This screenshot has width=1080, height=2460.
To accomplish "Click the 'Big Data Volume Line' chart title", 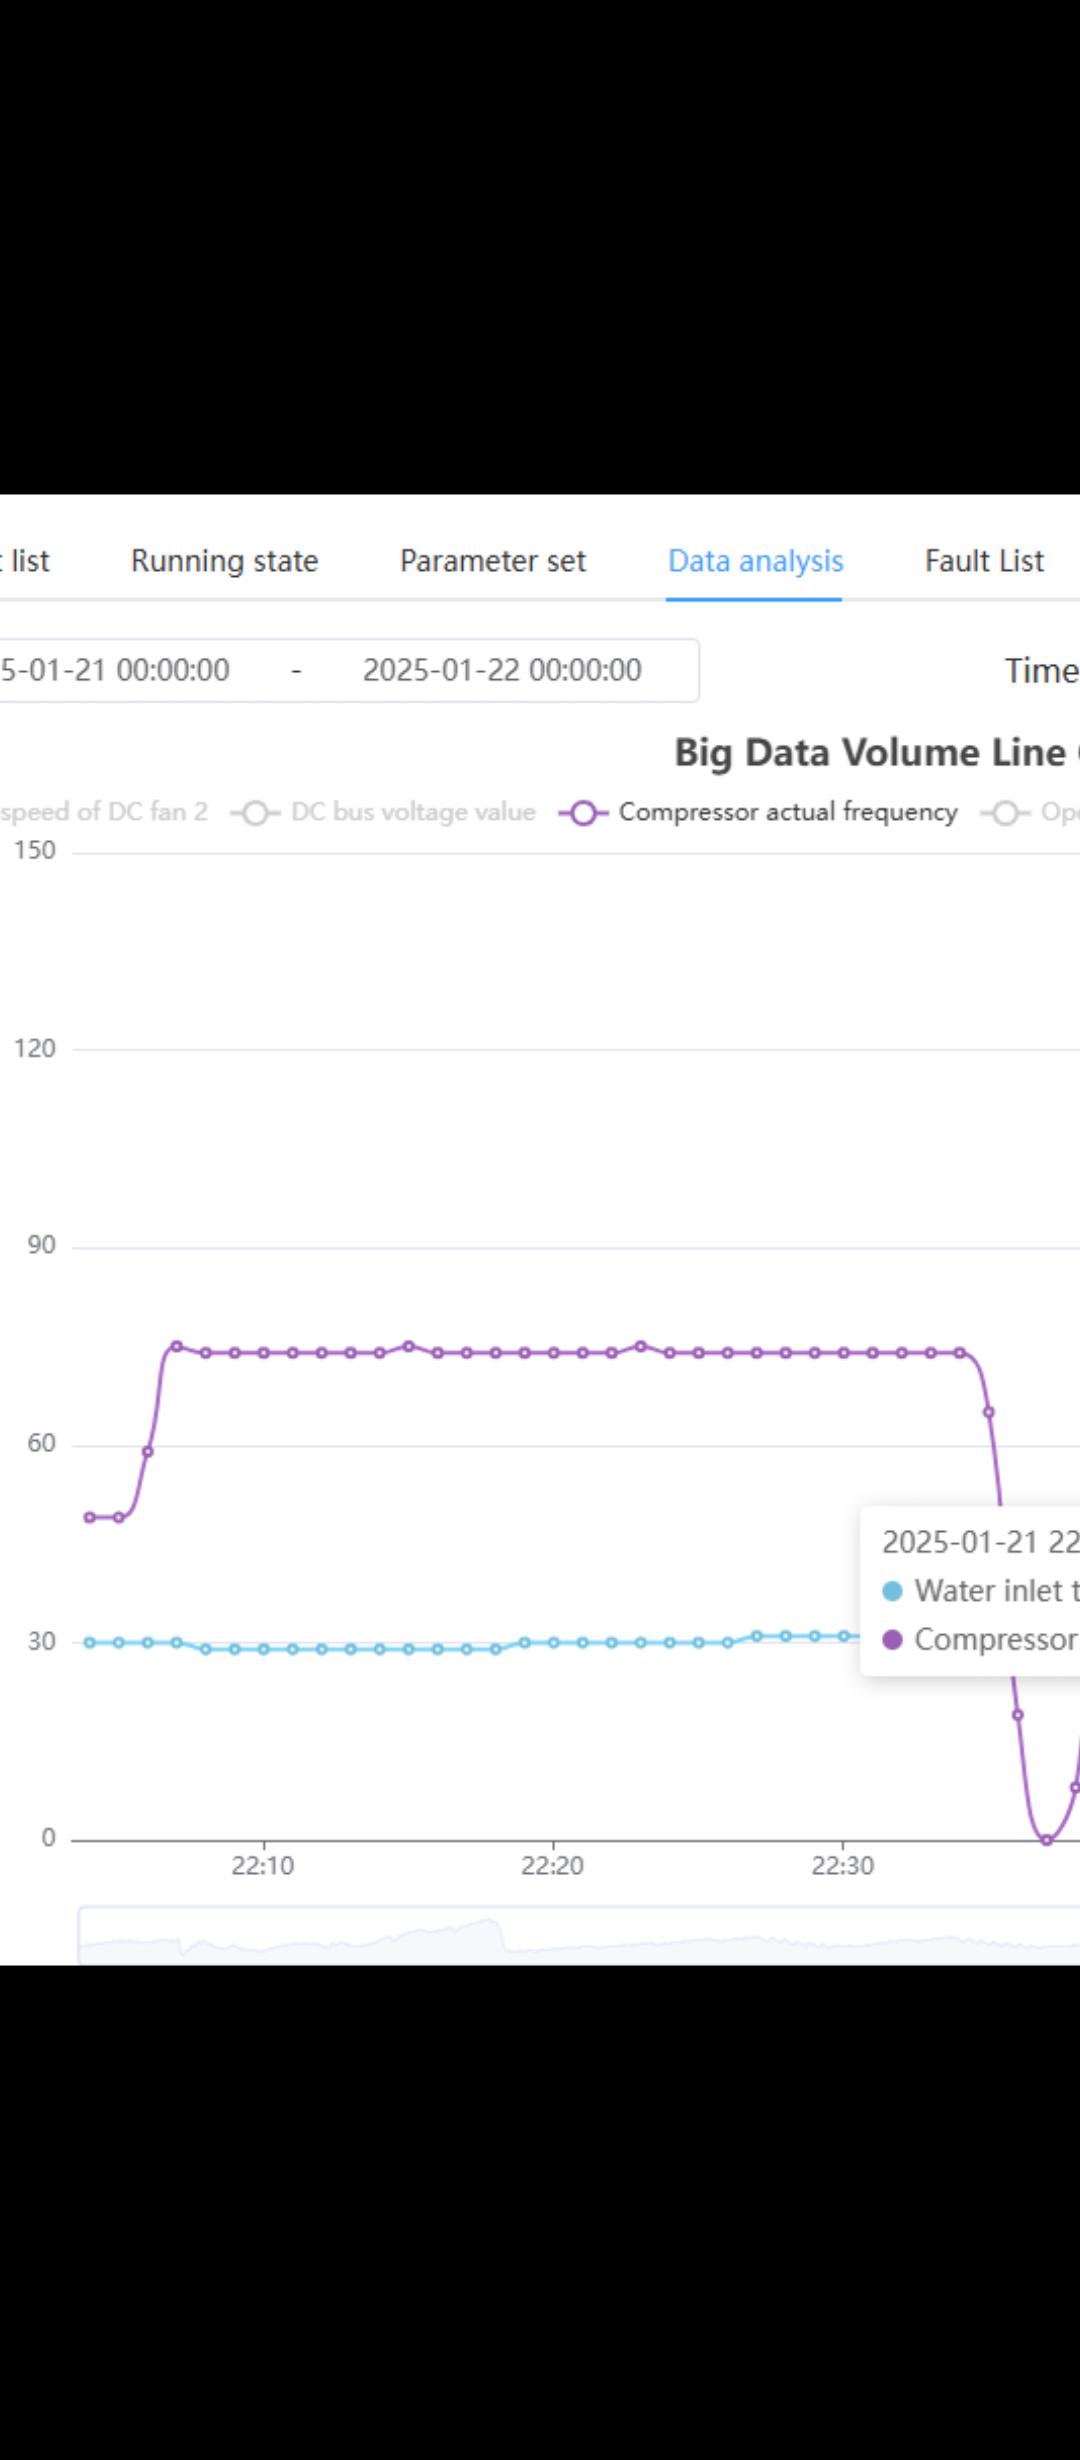I will click(870, 752).
